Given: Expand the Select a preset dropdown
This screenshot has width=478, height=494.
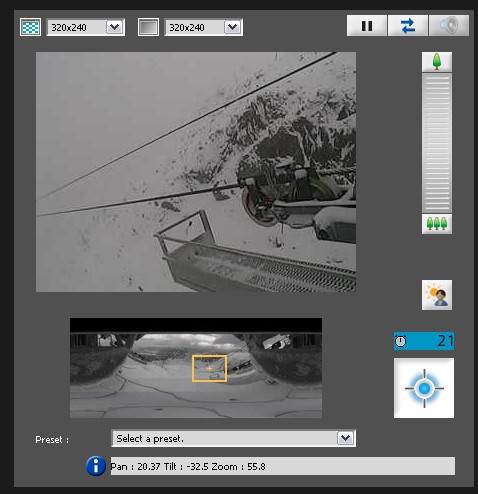Looking at the screenshot, I should point(233,438).
